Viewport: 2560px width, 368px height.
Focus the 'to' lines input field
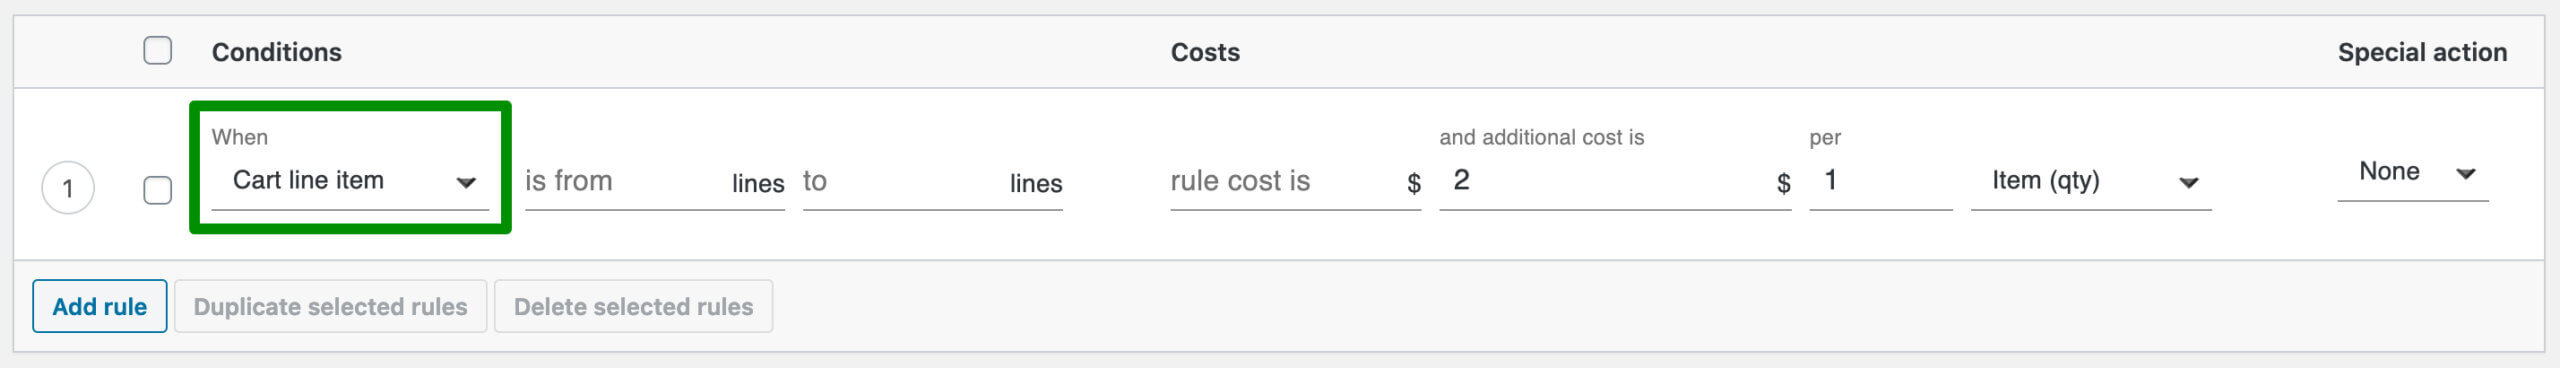point(932,182)
